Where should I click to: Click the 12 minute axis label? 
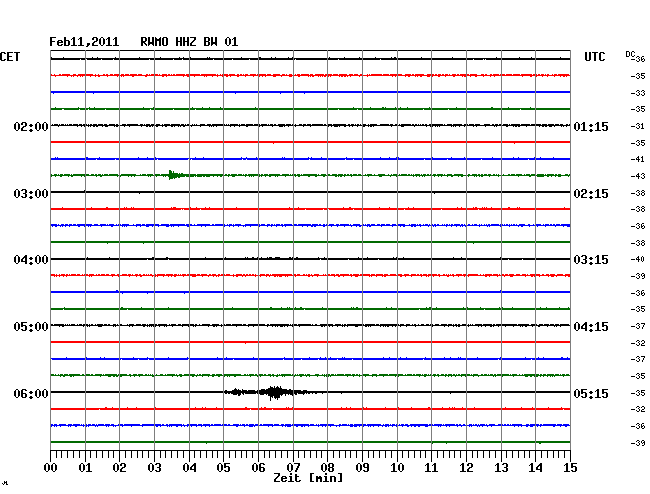pos(466,468)
